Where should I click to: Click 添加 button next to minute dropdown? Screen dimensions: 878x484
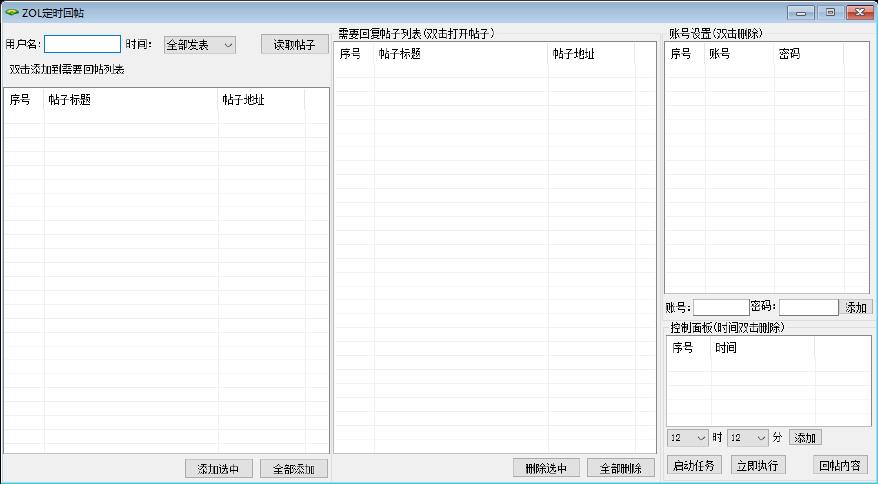point(805,438)
